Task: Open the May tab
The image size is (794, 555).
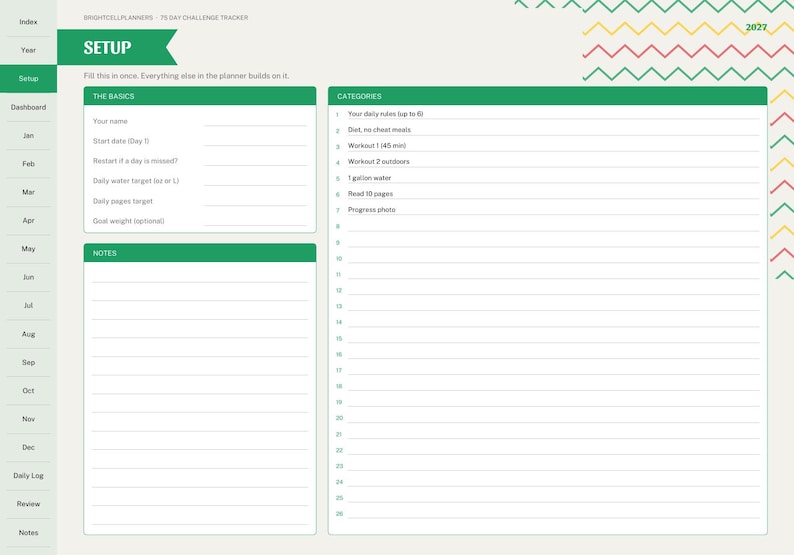Action: (28, 249)
